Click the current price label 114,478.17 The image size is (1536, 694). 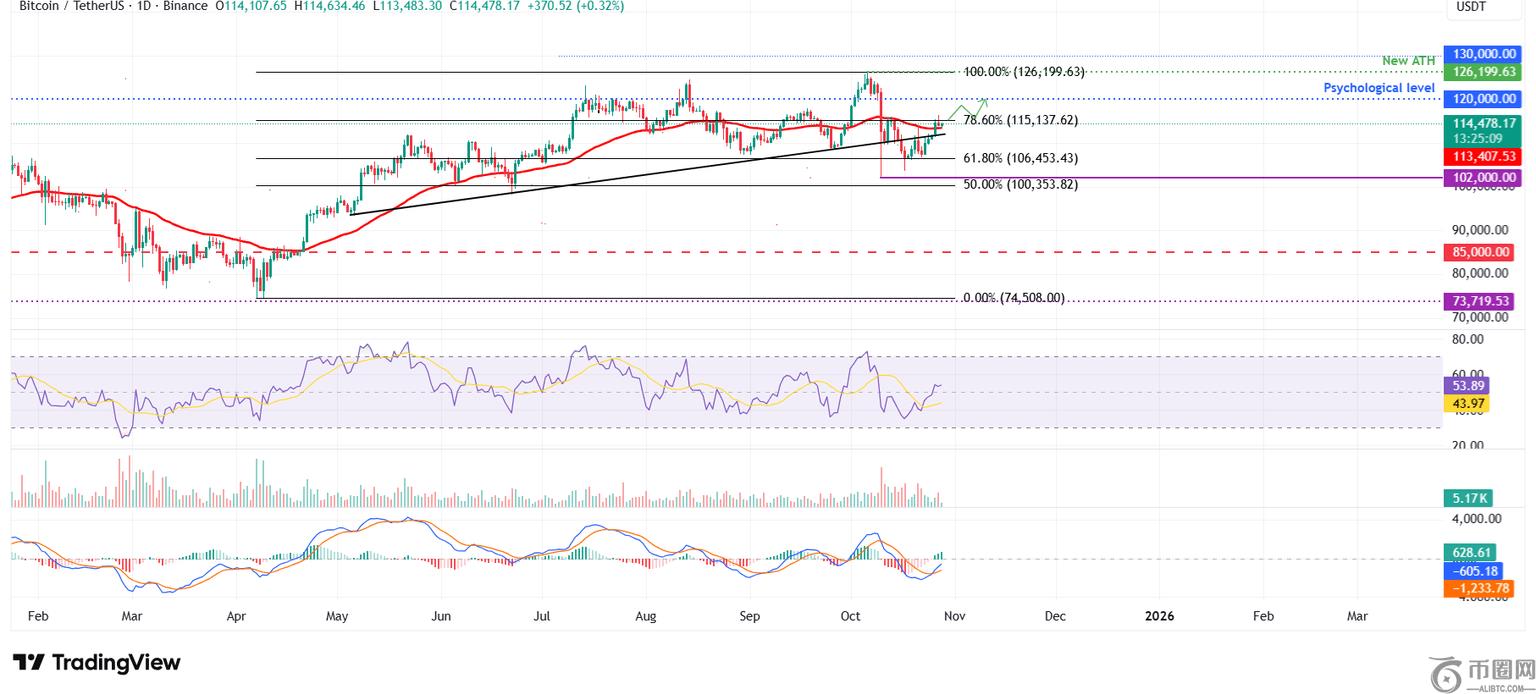(x=1479, y=124)
